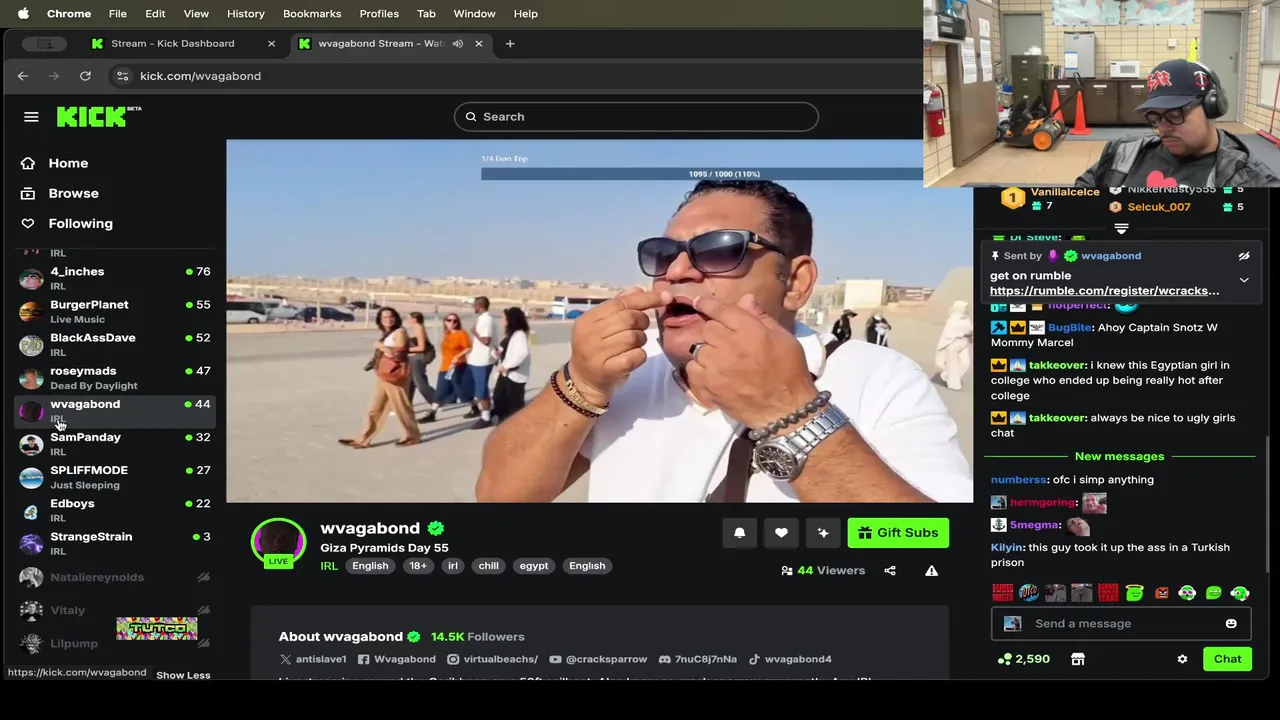Viewport: 1280px width, 720px height.
Task: Click username numberss in chat
Action: 1018,480
